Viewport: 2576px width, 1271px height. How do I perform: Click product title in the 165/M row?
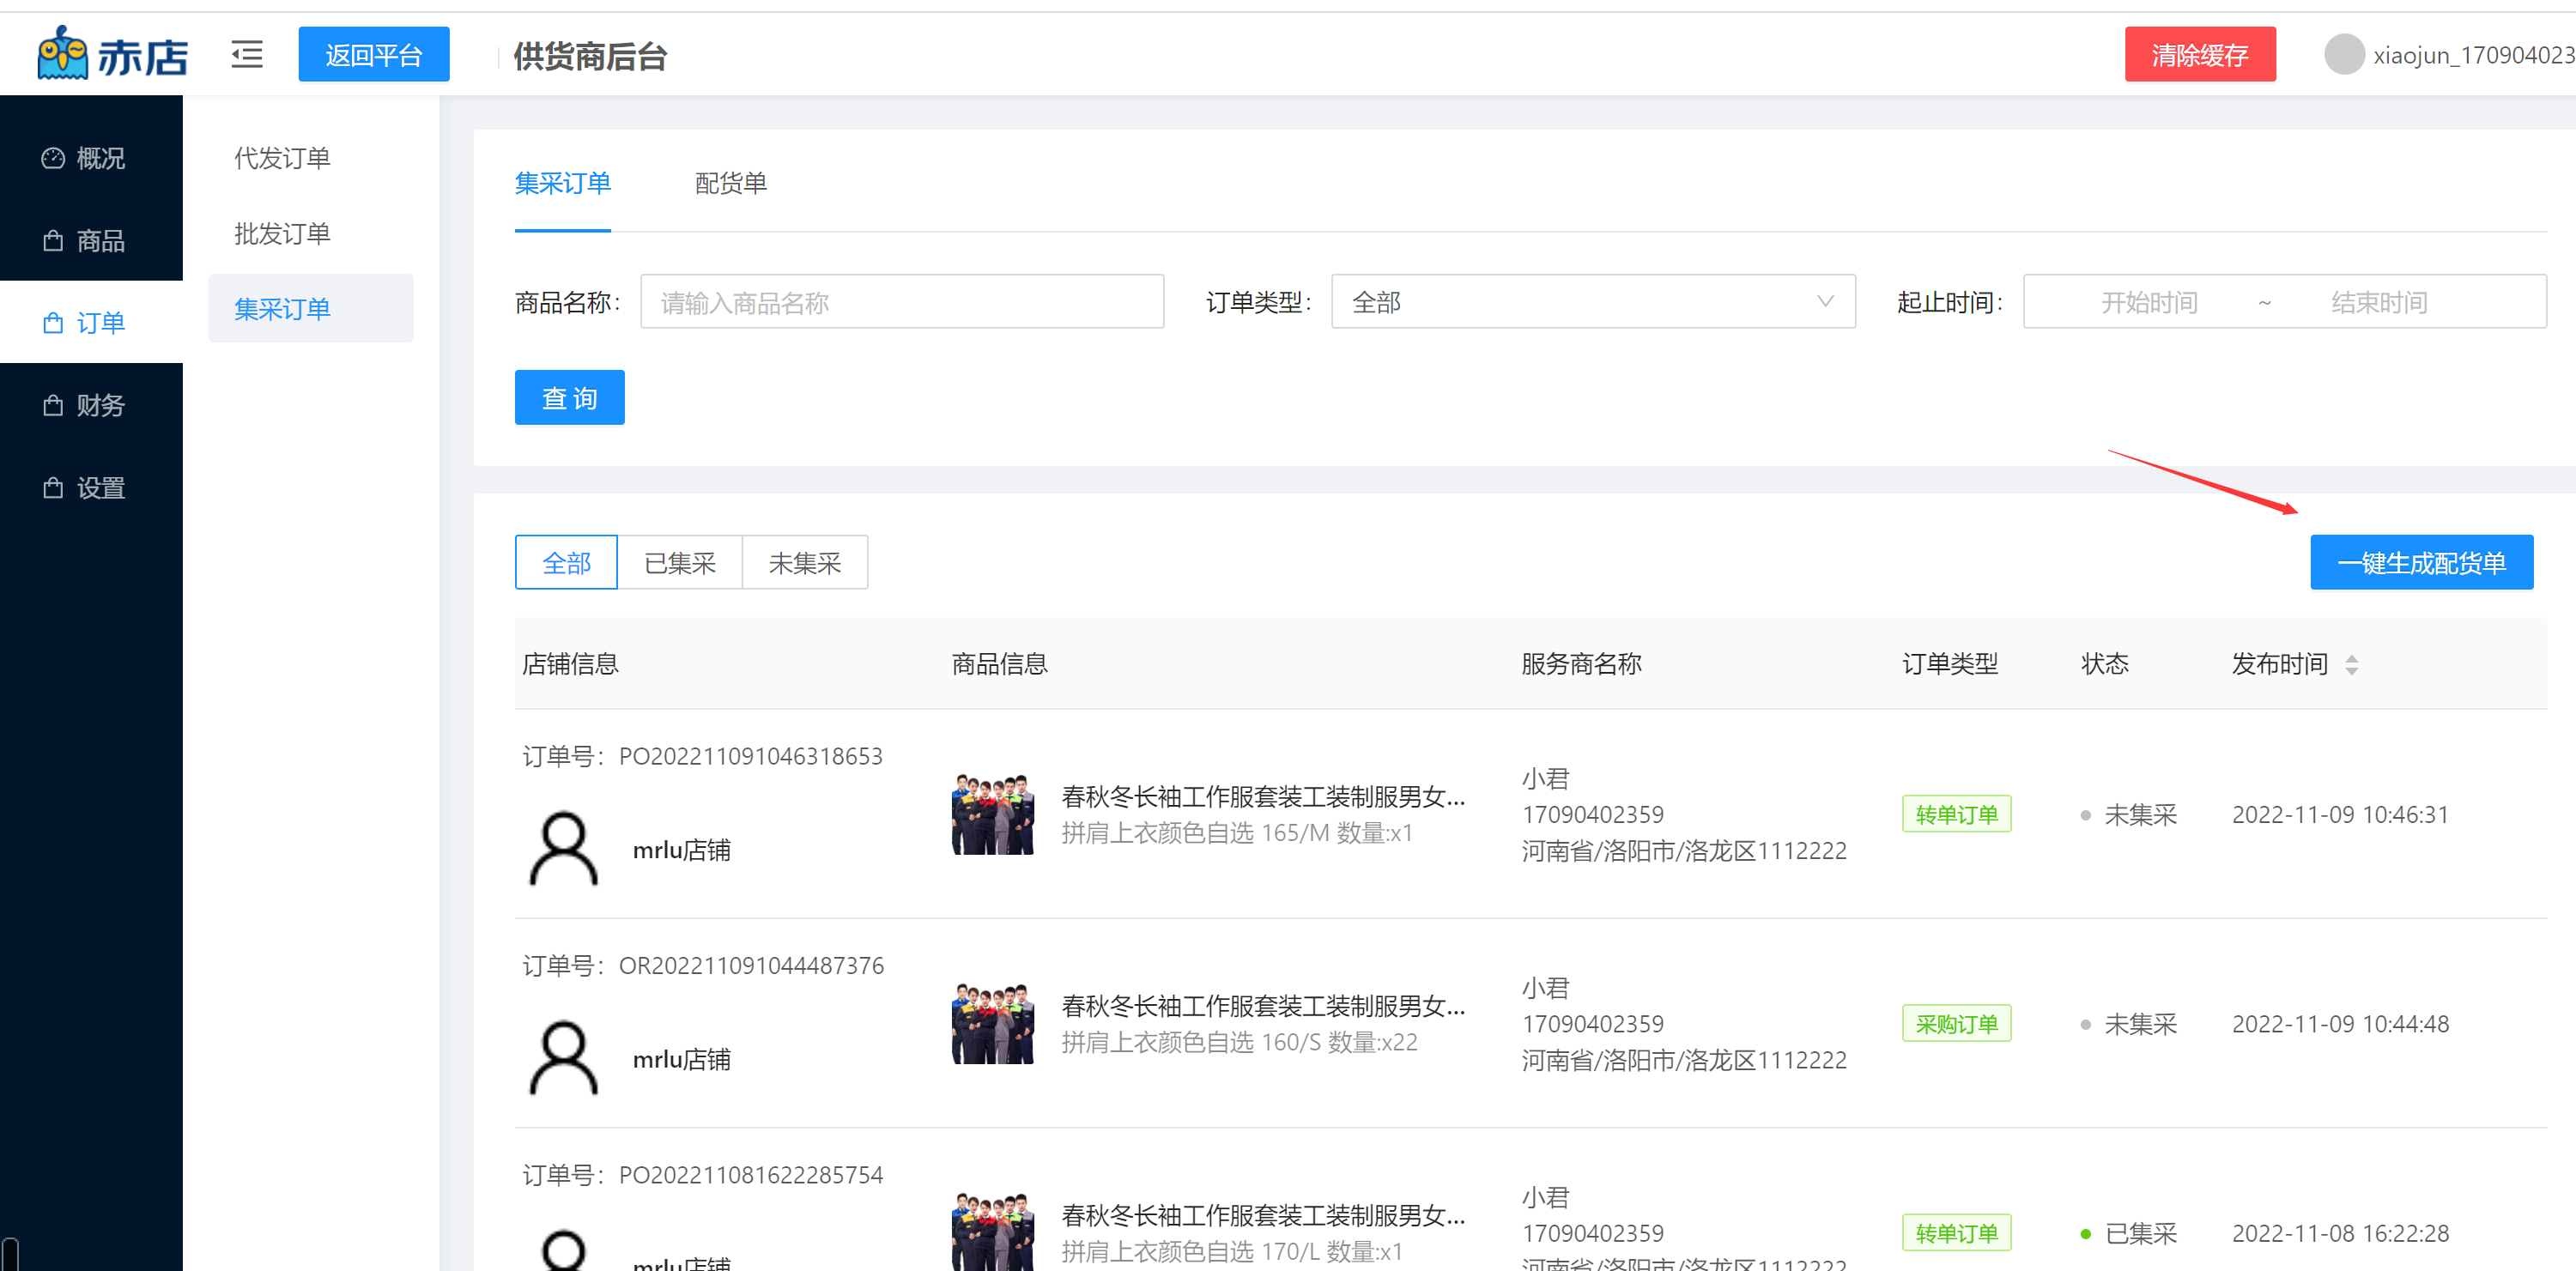(1263, 796)
